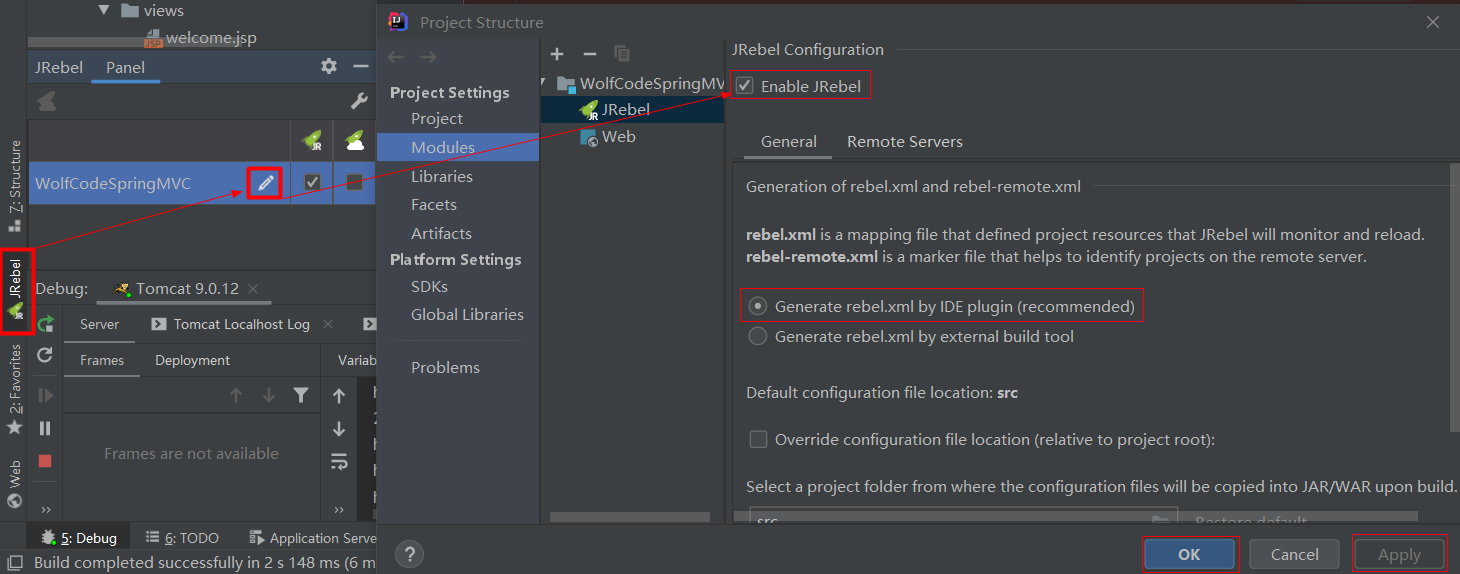Select Generate rebel.xml by IDE plugin
This screenshot has height=574, width=1460.
(x=758, y=306)
